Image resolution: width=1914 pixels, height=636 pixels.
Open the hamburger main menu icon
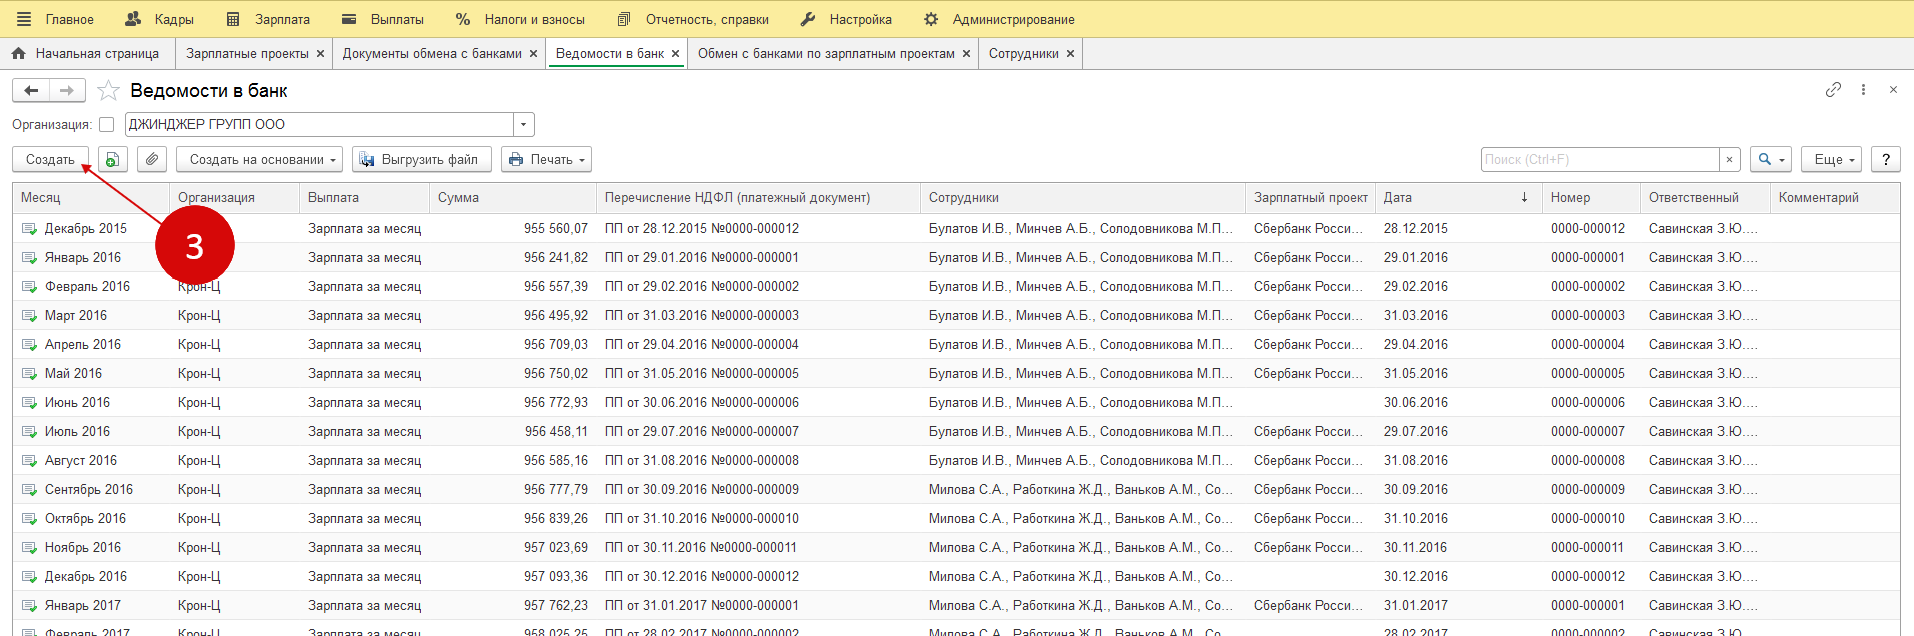tap(24, 19)
